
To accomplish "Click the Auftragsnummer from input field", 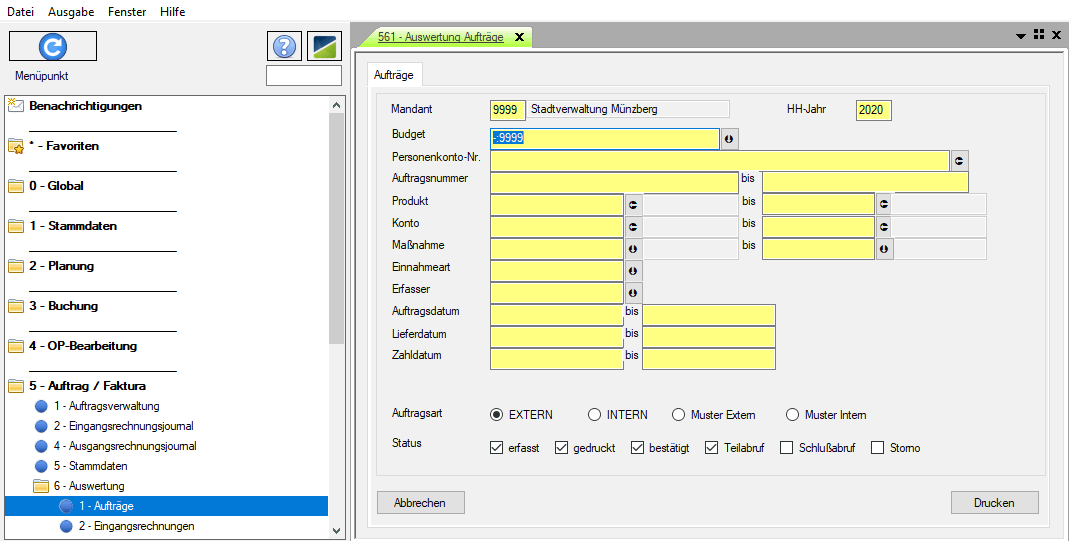I will 614,182.
